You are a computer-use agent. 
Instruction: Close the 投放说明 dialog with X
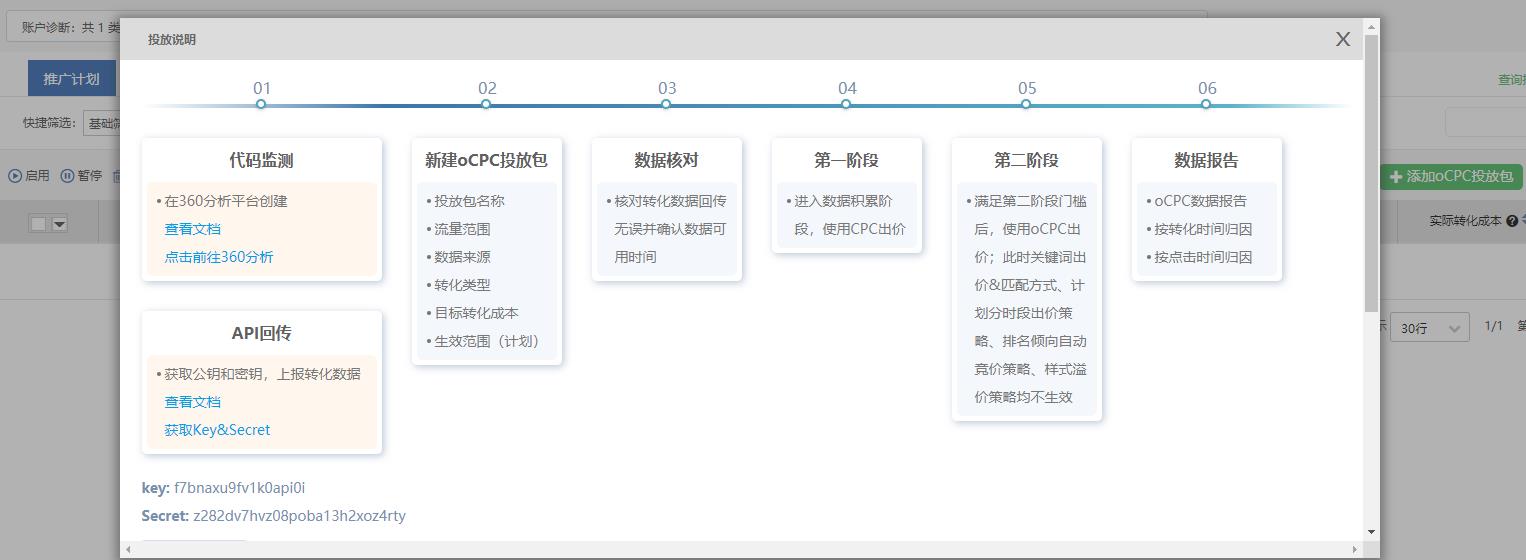click(x=1342, y=39)
